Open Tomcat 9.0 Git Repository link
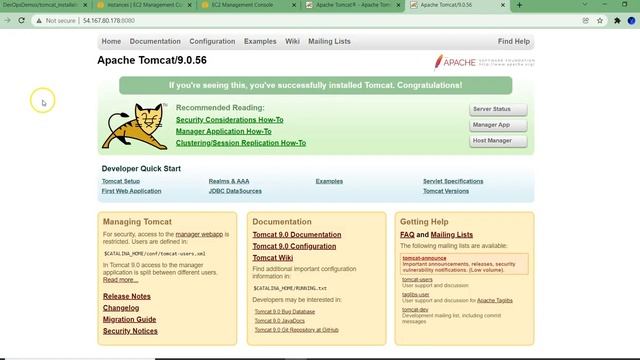 click(x=297, y=330)
